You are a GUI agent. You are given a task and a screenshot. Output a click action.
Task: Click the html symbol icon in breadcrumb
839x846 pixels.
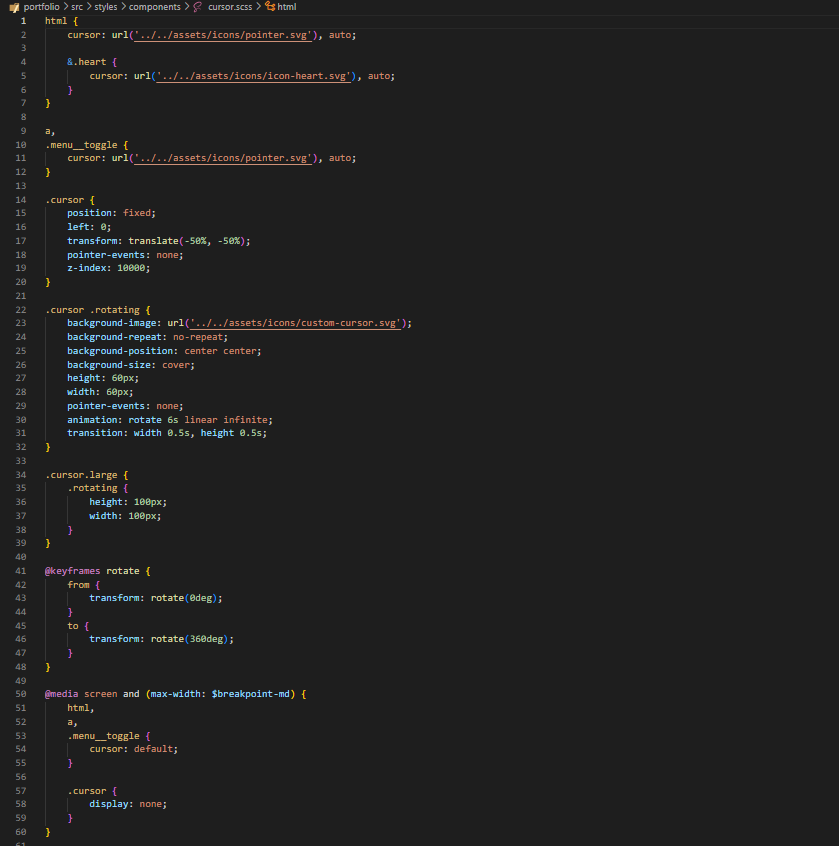pyautogui.click(x=270, y=7)
